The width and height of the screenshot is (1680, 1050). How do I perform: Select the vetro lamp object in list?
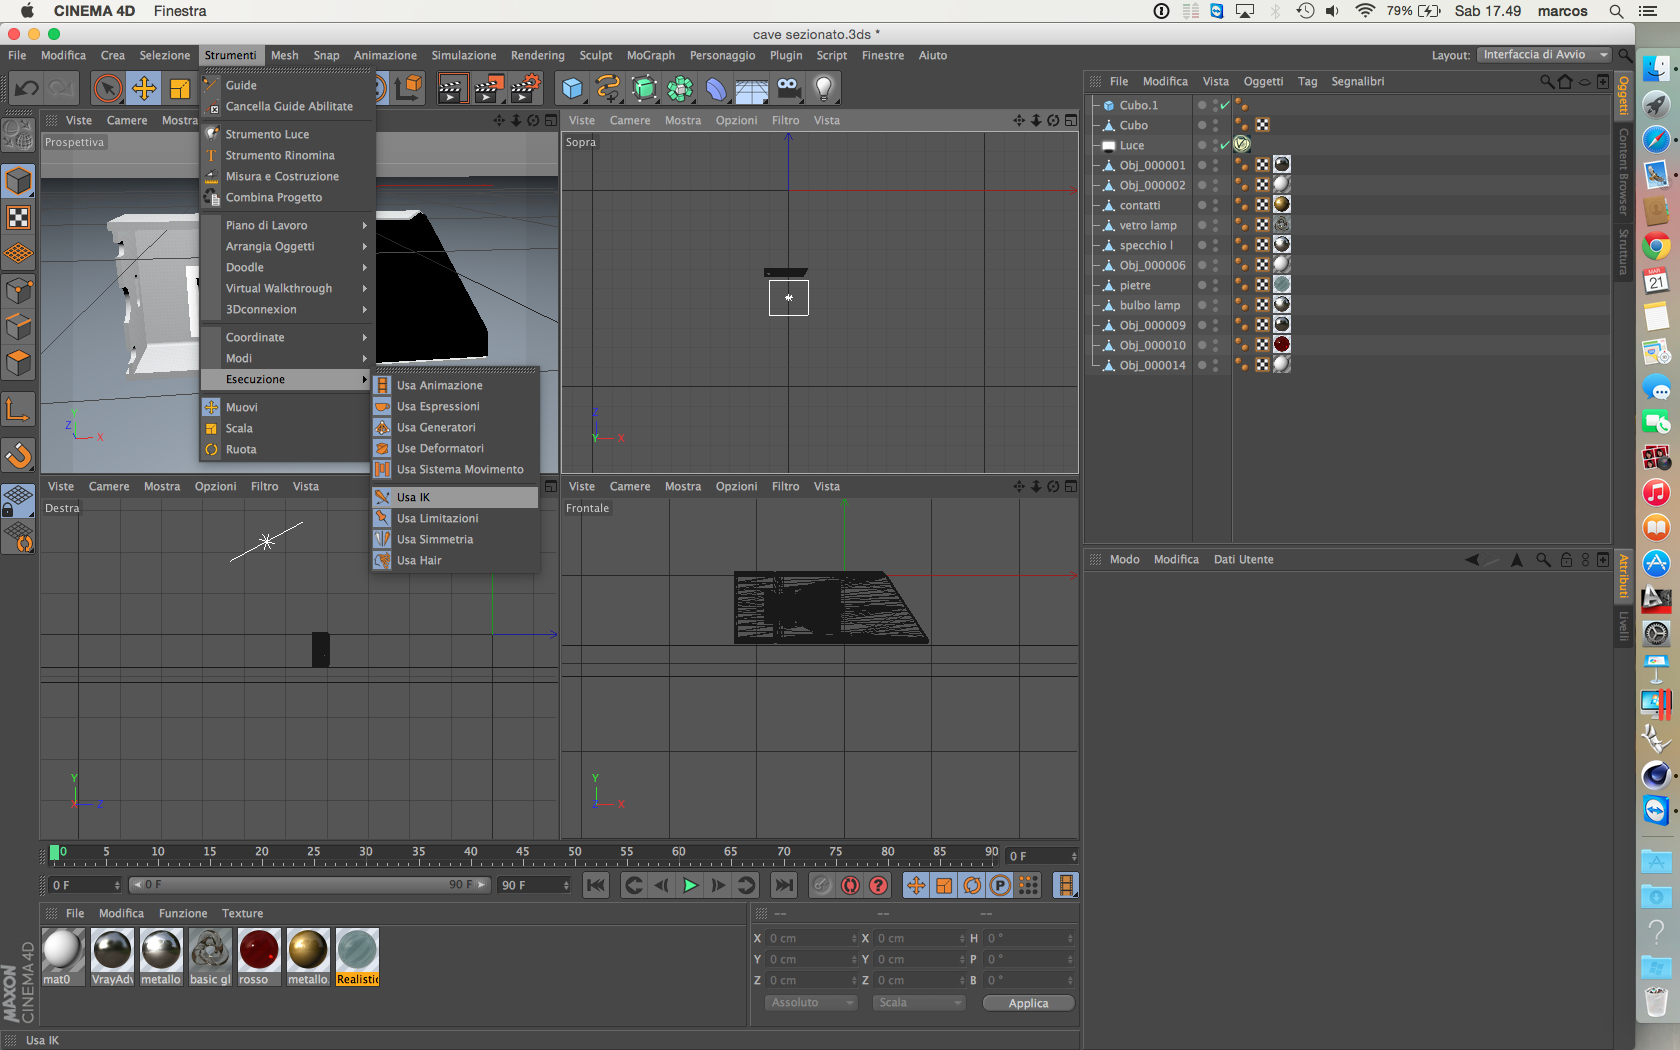[1148, 225]
